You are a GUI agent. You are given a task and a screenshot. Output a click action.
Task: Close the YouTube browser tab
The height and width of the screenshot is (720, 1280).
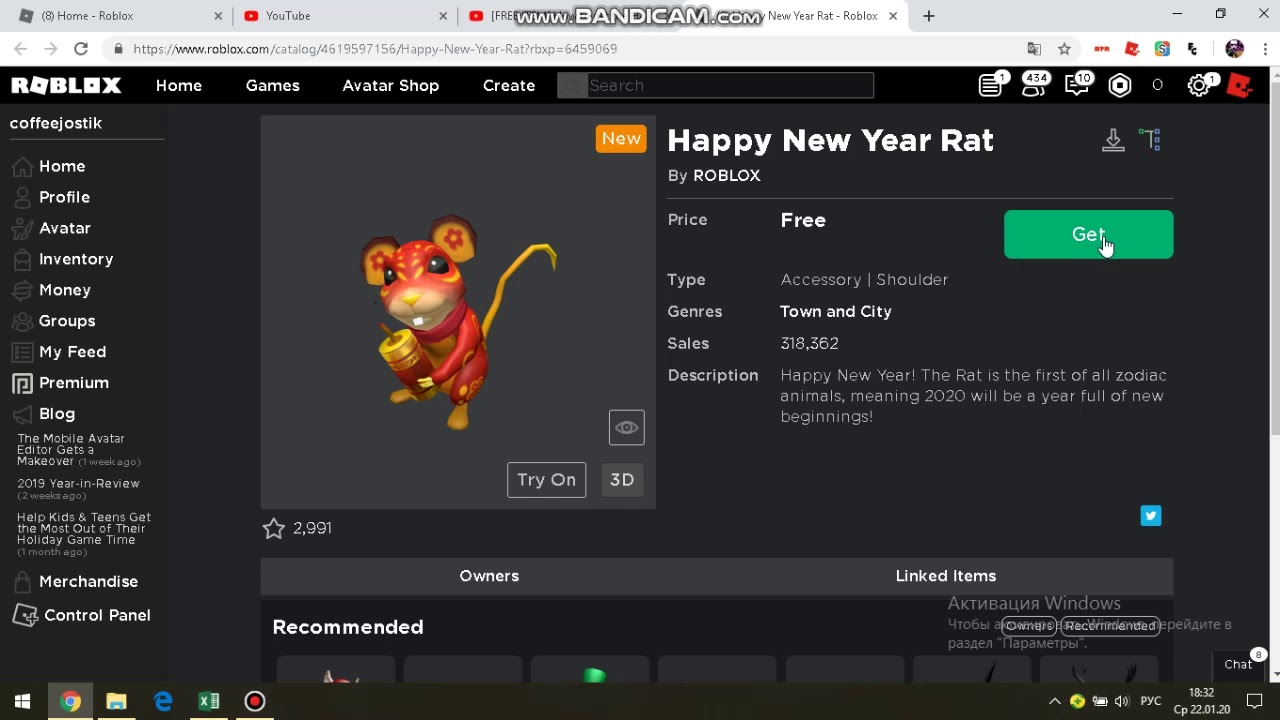[x=443, y=16]
